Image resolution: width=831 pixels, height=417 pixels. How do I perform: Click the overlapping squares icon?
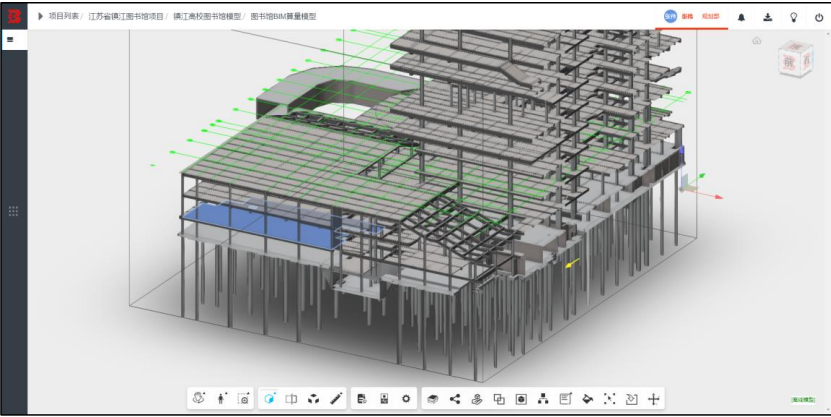pyautogui.click(x=499, y=399)
